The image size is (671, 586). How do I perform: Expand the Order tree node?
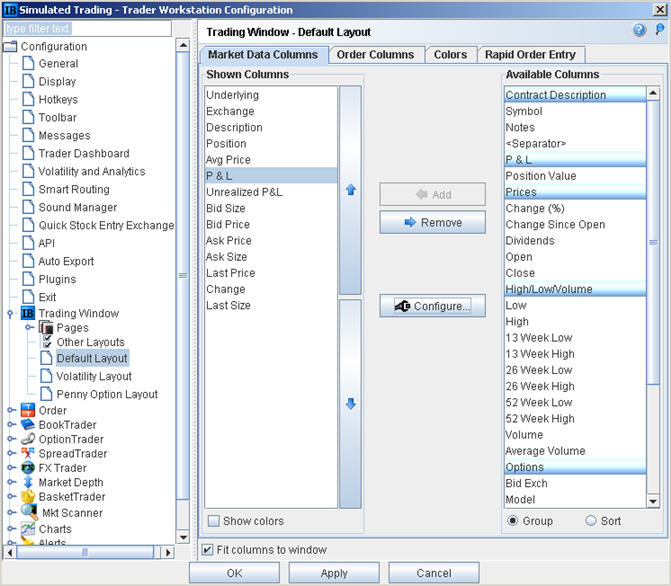point(11,410)
